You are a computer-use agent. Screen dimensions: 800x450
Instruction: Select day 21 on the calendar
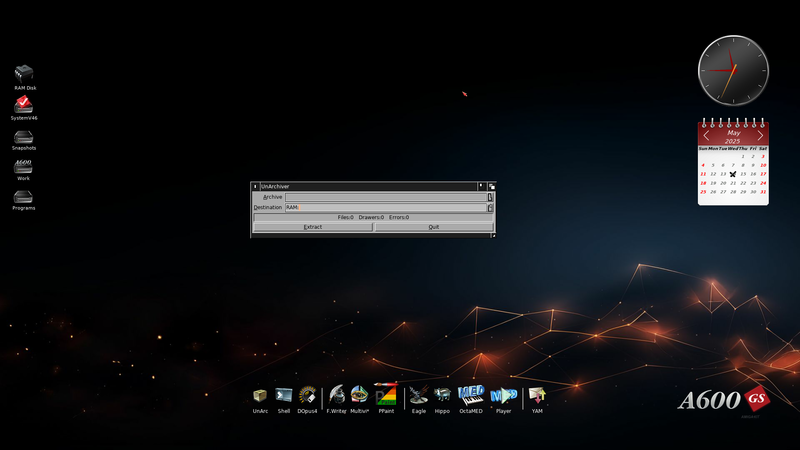pos(733,183)
